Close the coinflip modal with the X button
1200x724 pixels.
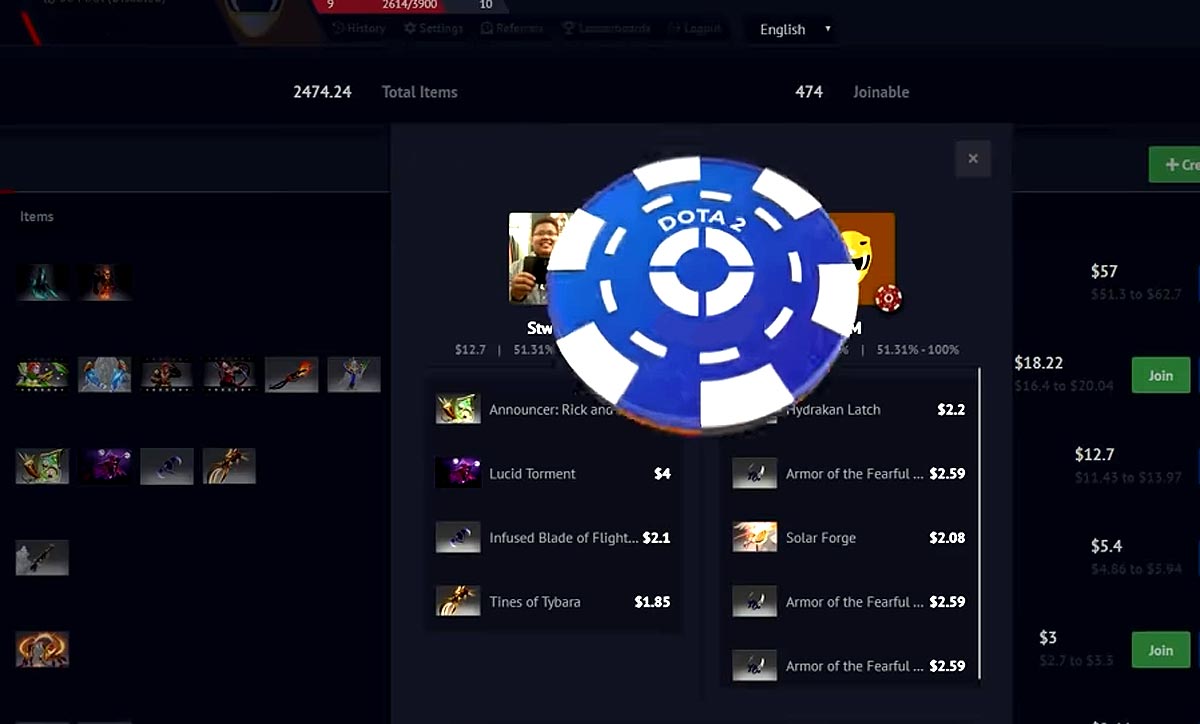click(x=972, y=158)
